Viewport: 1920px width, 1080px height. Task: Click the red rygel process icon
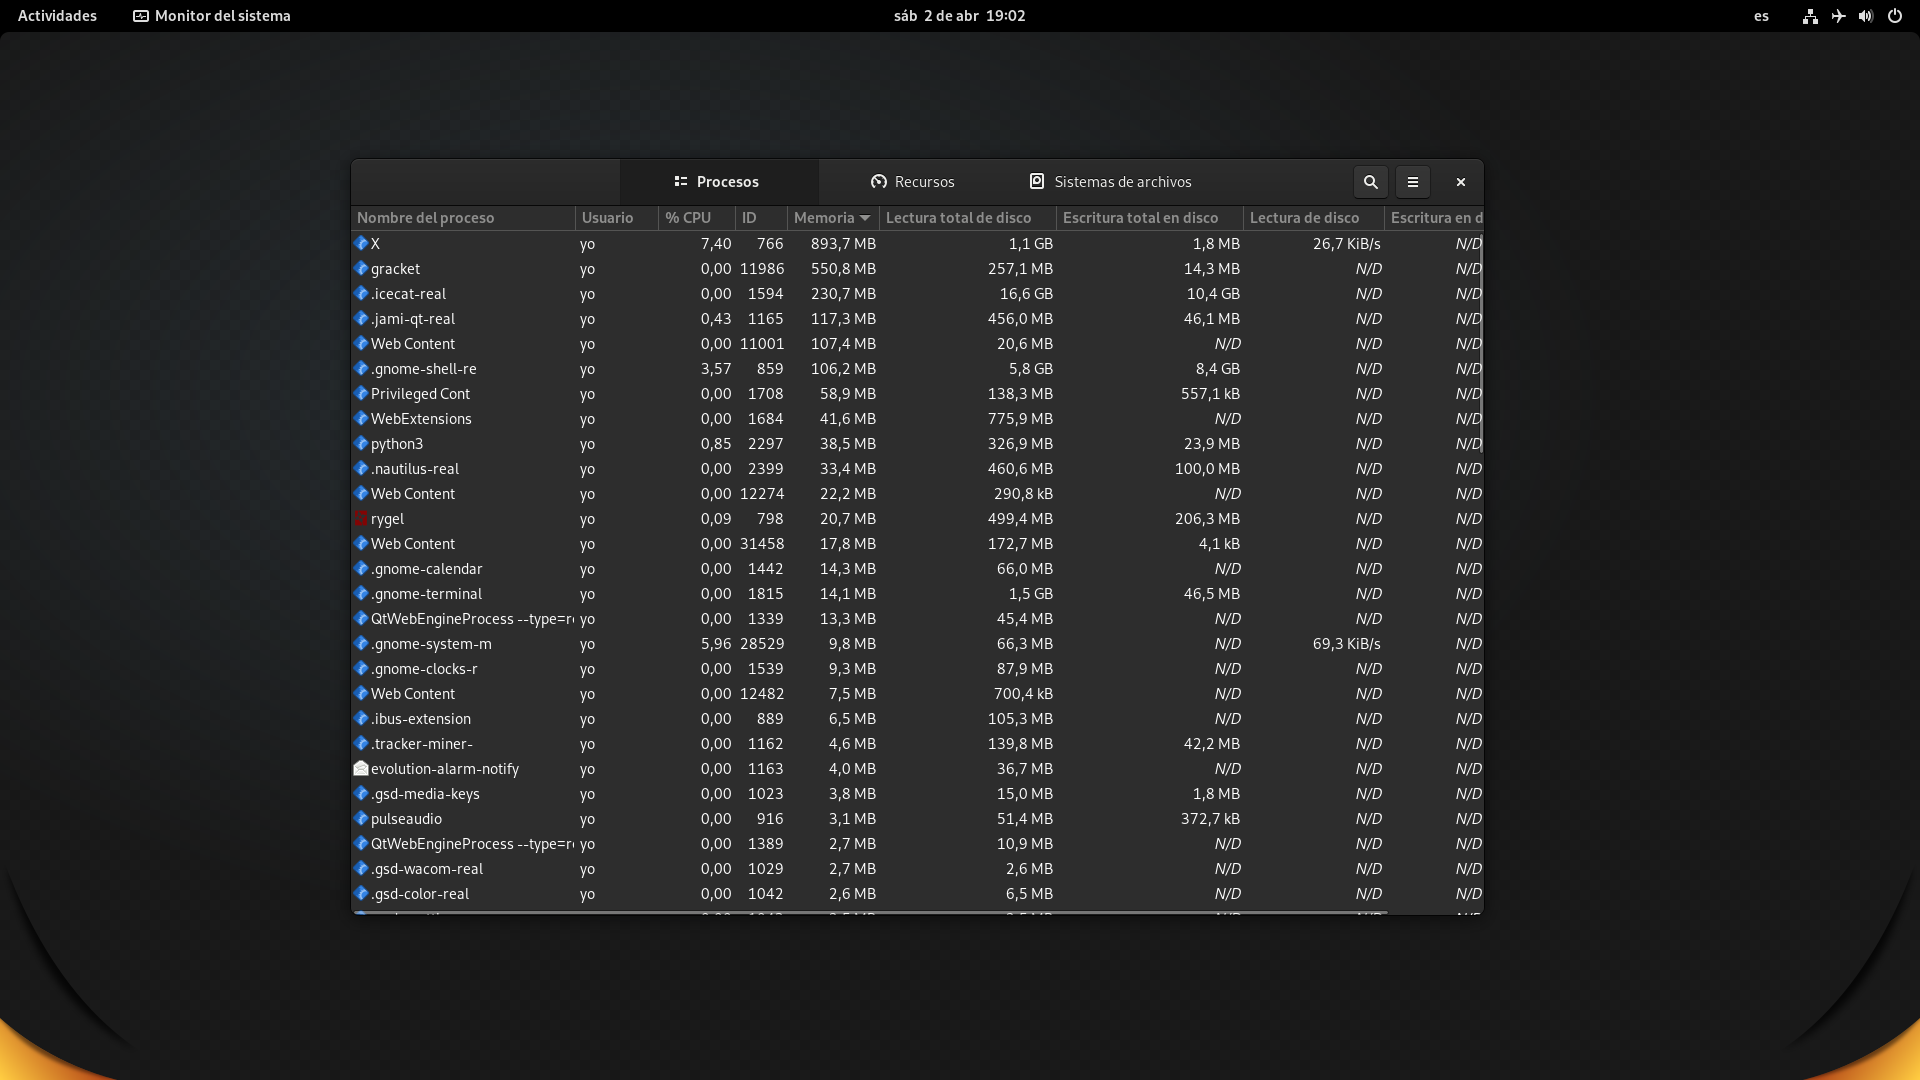361,518
